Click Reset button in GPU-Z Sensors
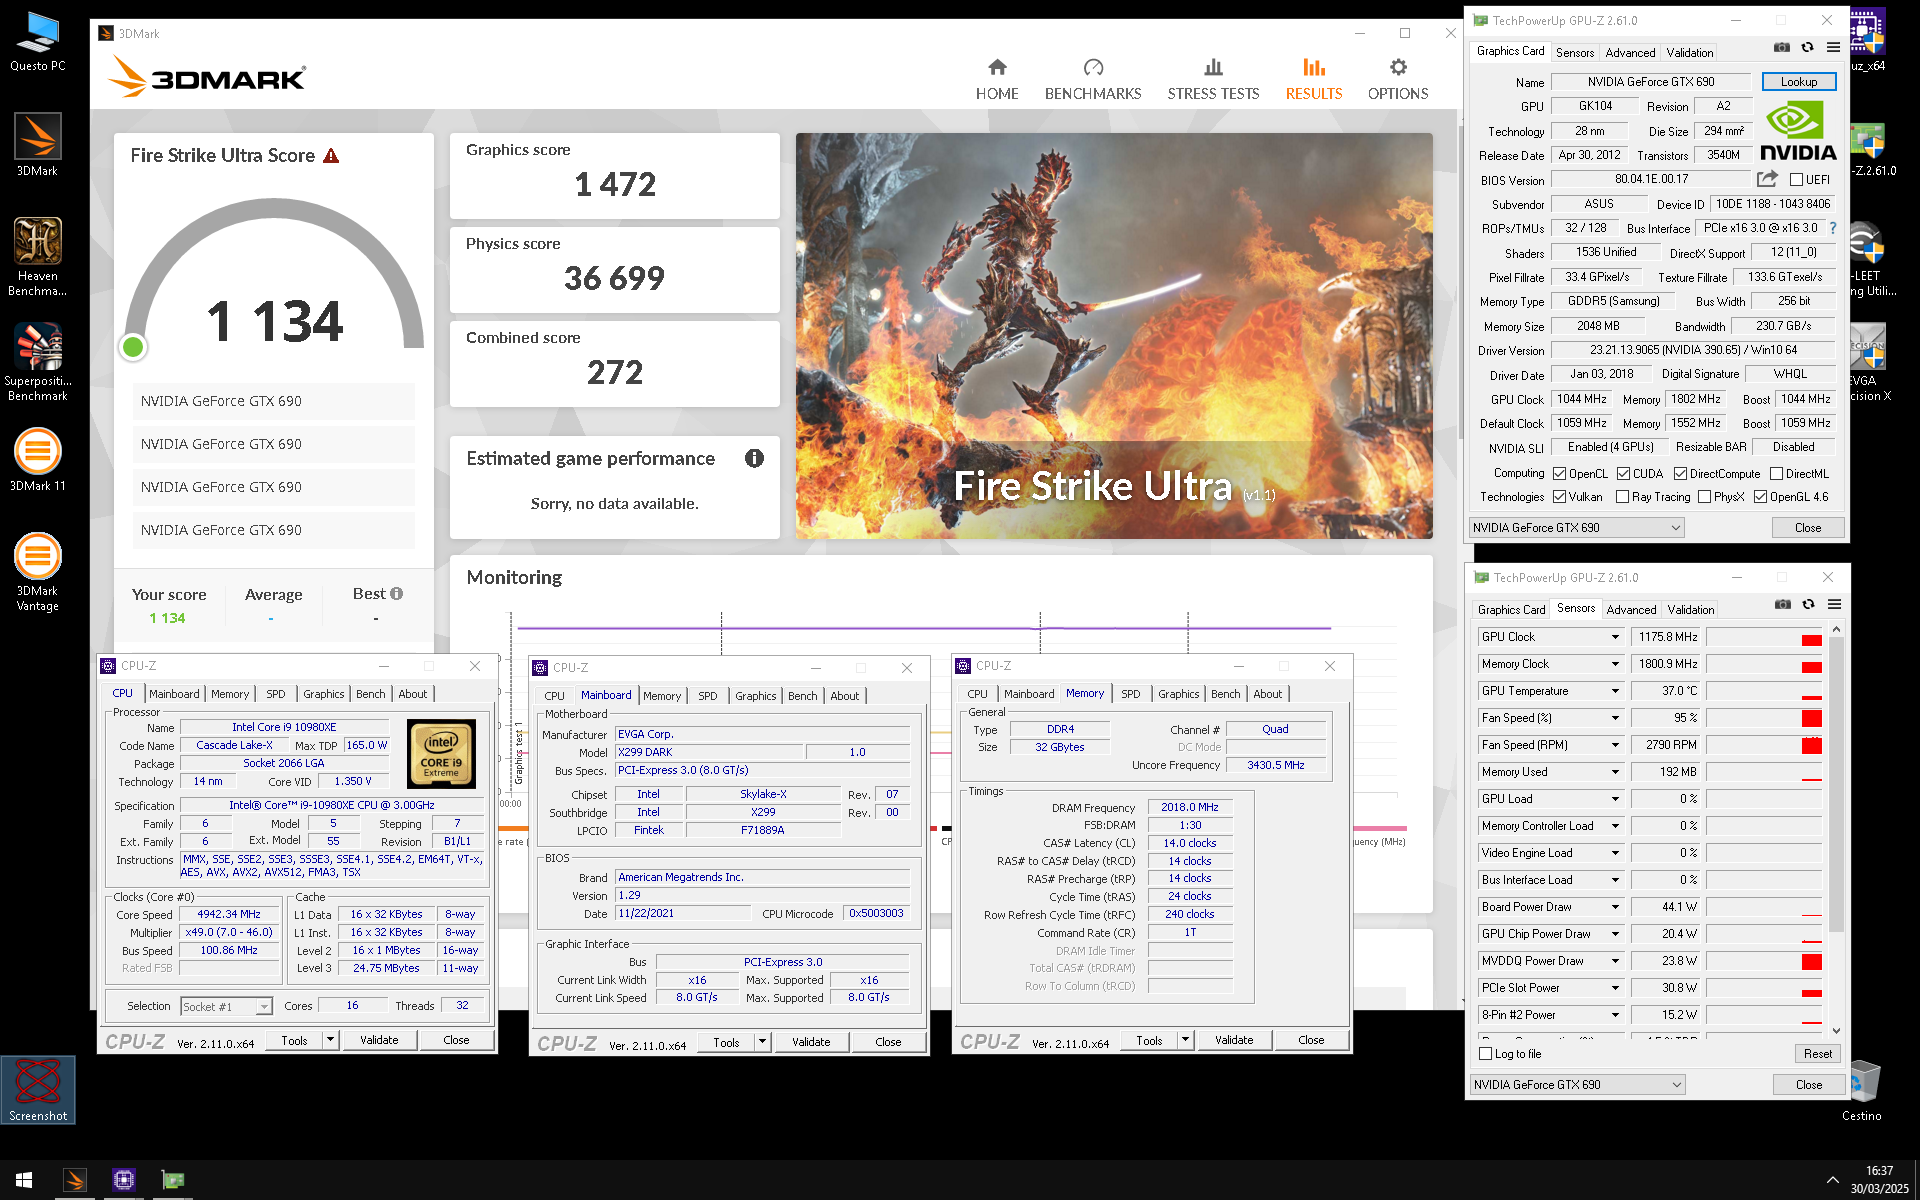The height and width of the screenshot is (1200, 1920). tap(1817, 1054)
